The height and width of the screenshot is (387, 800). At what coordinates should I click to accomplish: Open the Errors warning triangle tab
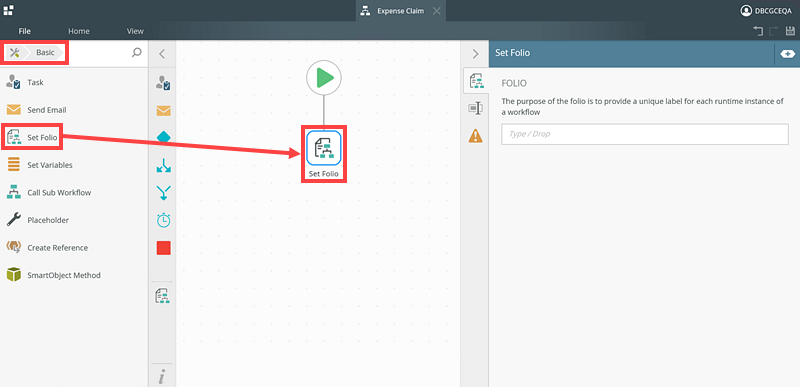[476, 136]
